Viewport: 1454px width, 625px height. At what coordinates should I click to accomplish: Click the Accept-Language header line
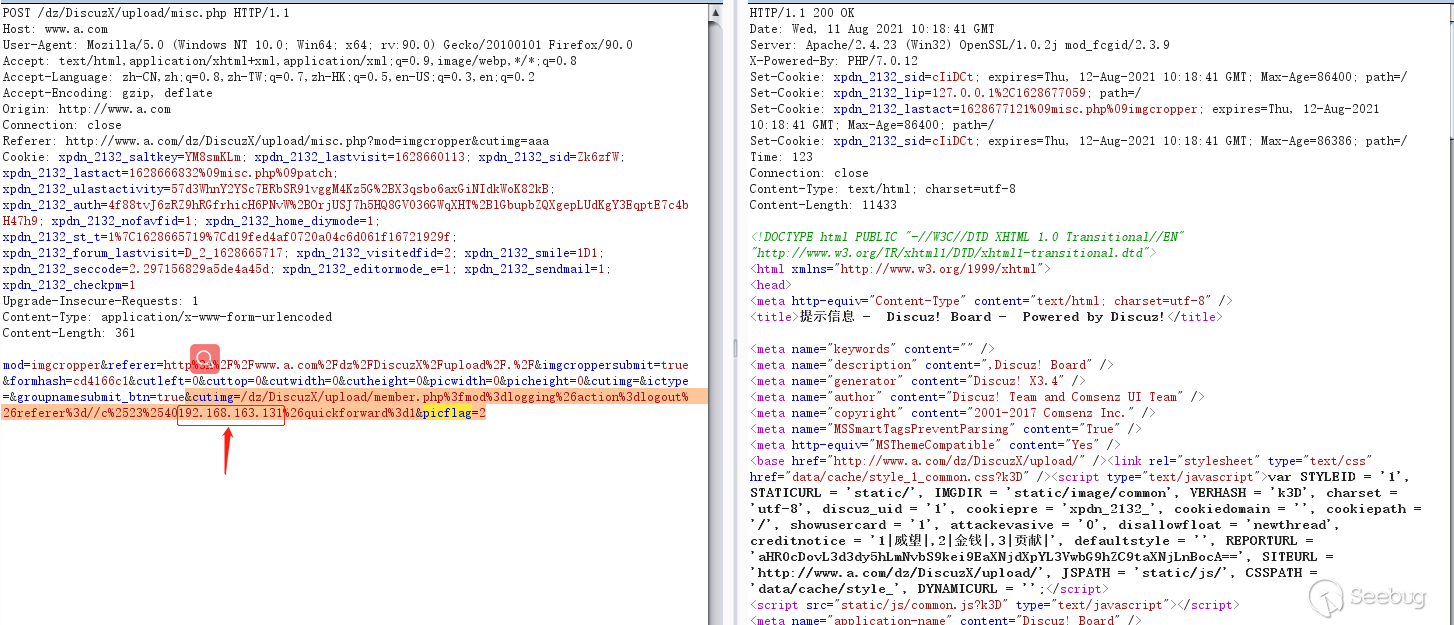(x=268, y=77)
